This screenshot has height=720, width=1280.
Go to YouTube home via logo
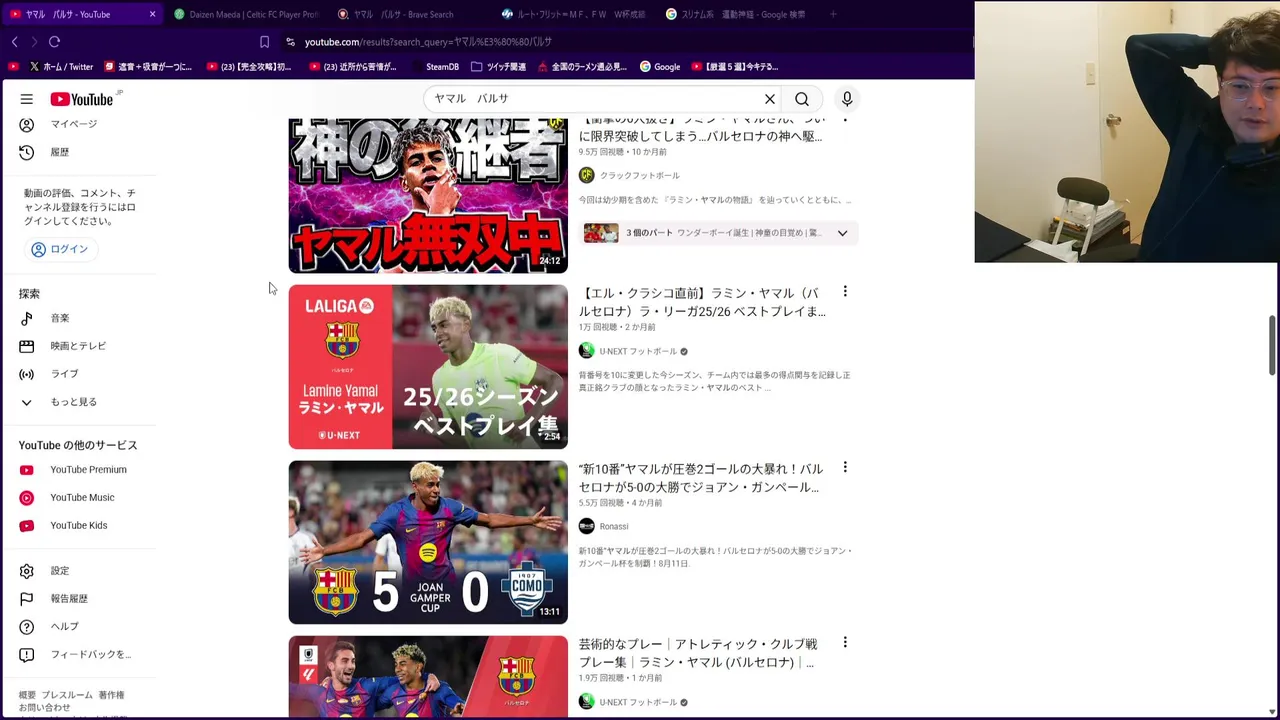[82, 99]
